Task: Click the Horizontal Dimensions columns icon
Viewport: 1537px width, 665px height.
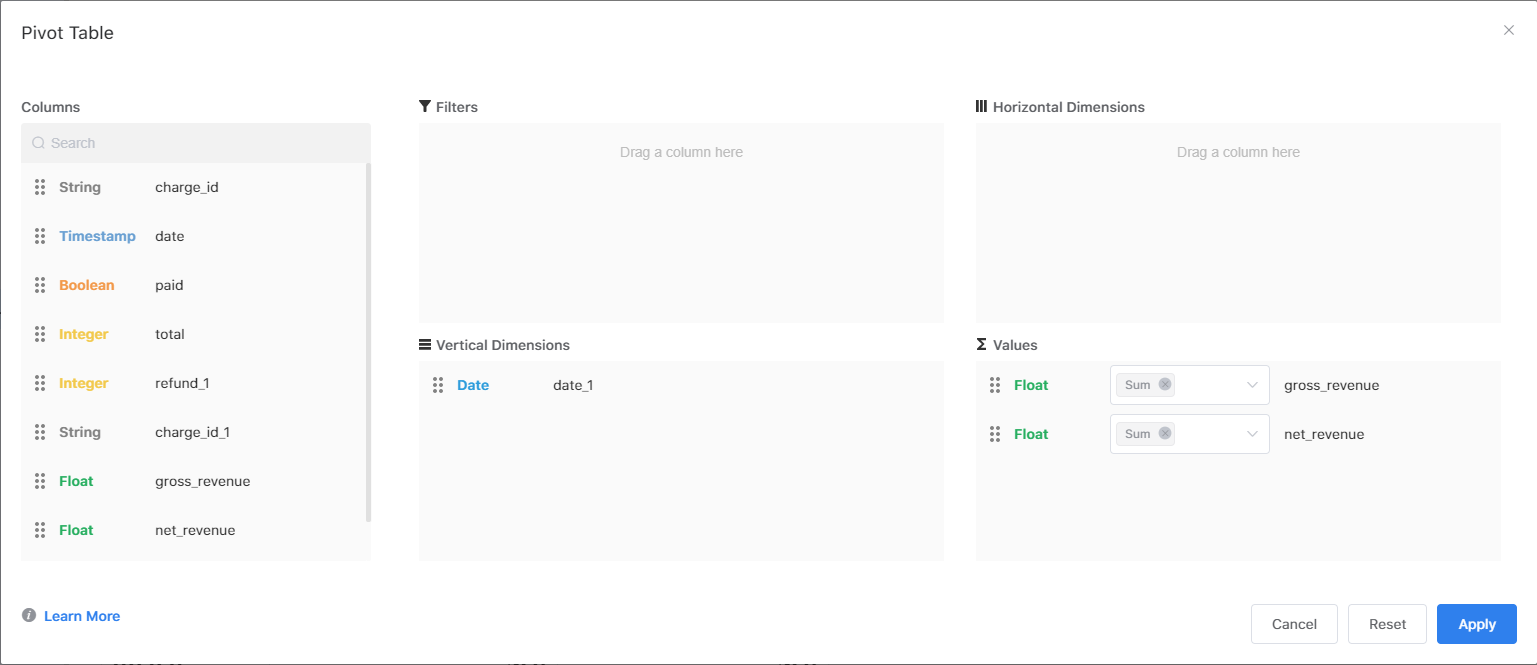Action: (x=981, y=107)
